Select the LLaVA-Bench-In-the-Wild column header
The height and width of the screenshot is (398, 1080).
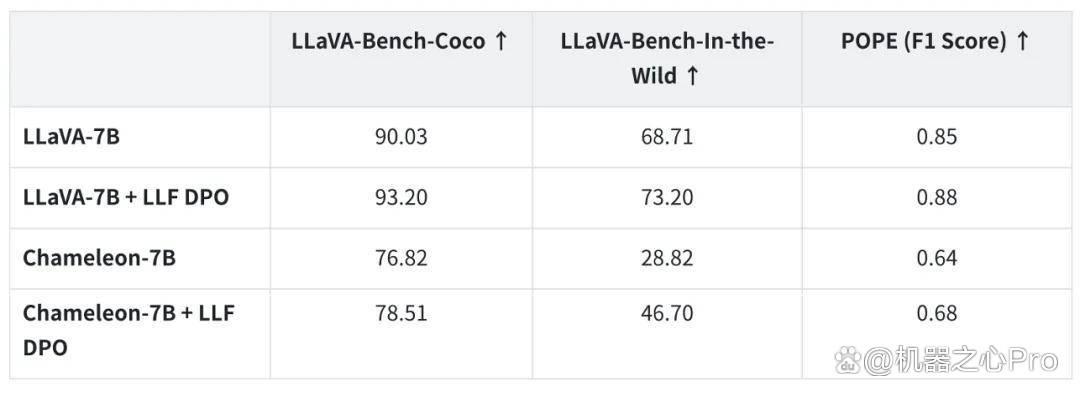(x=667, y=59)
